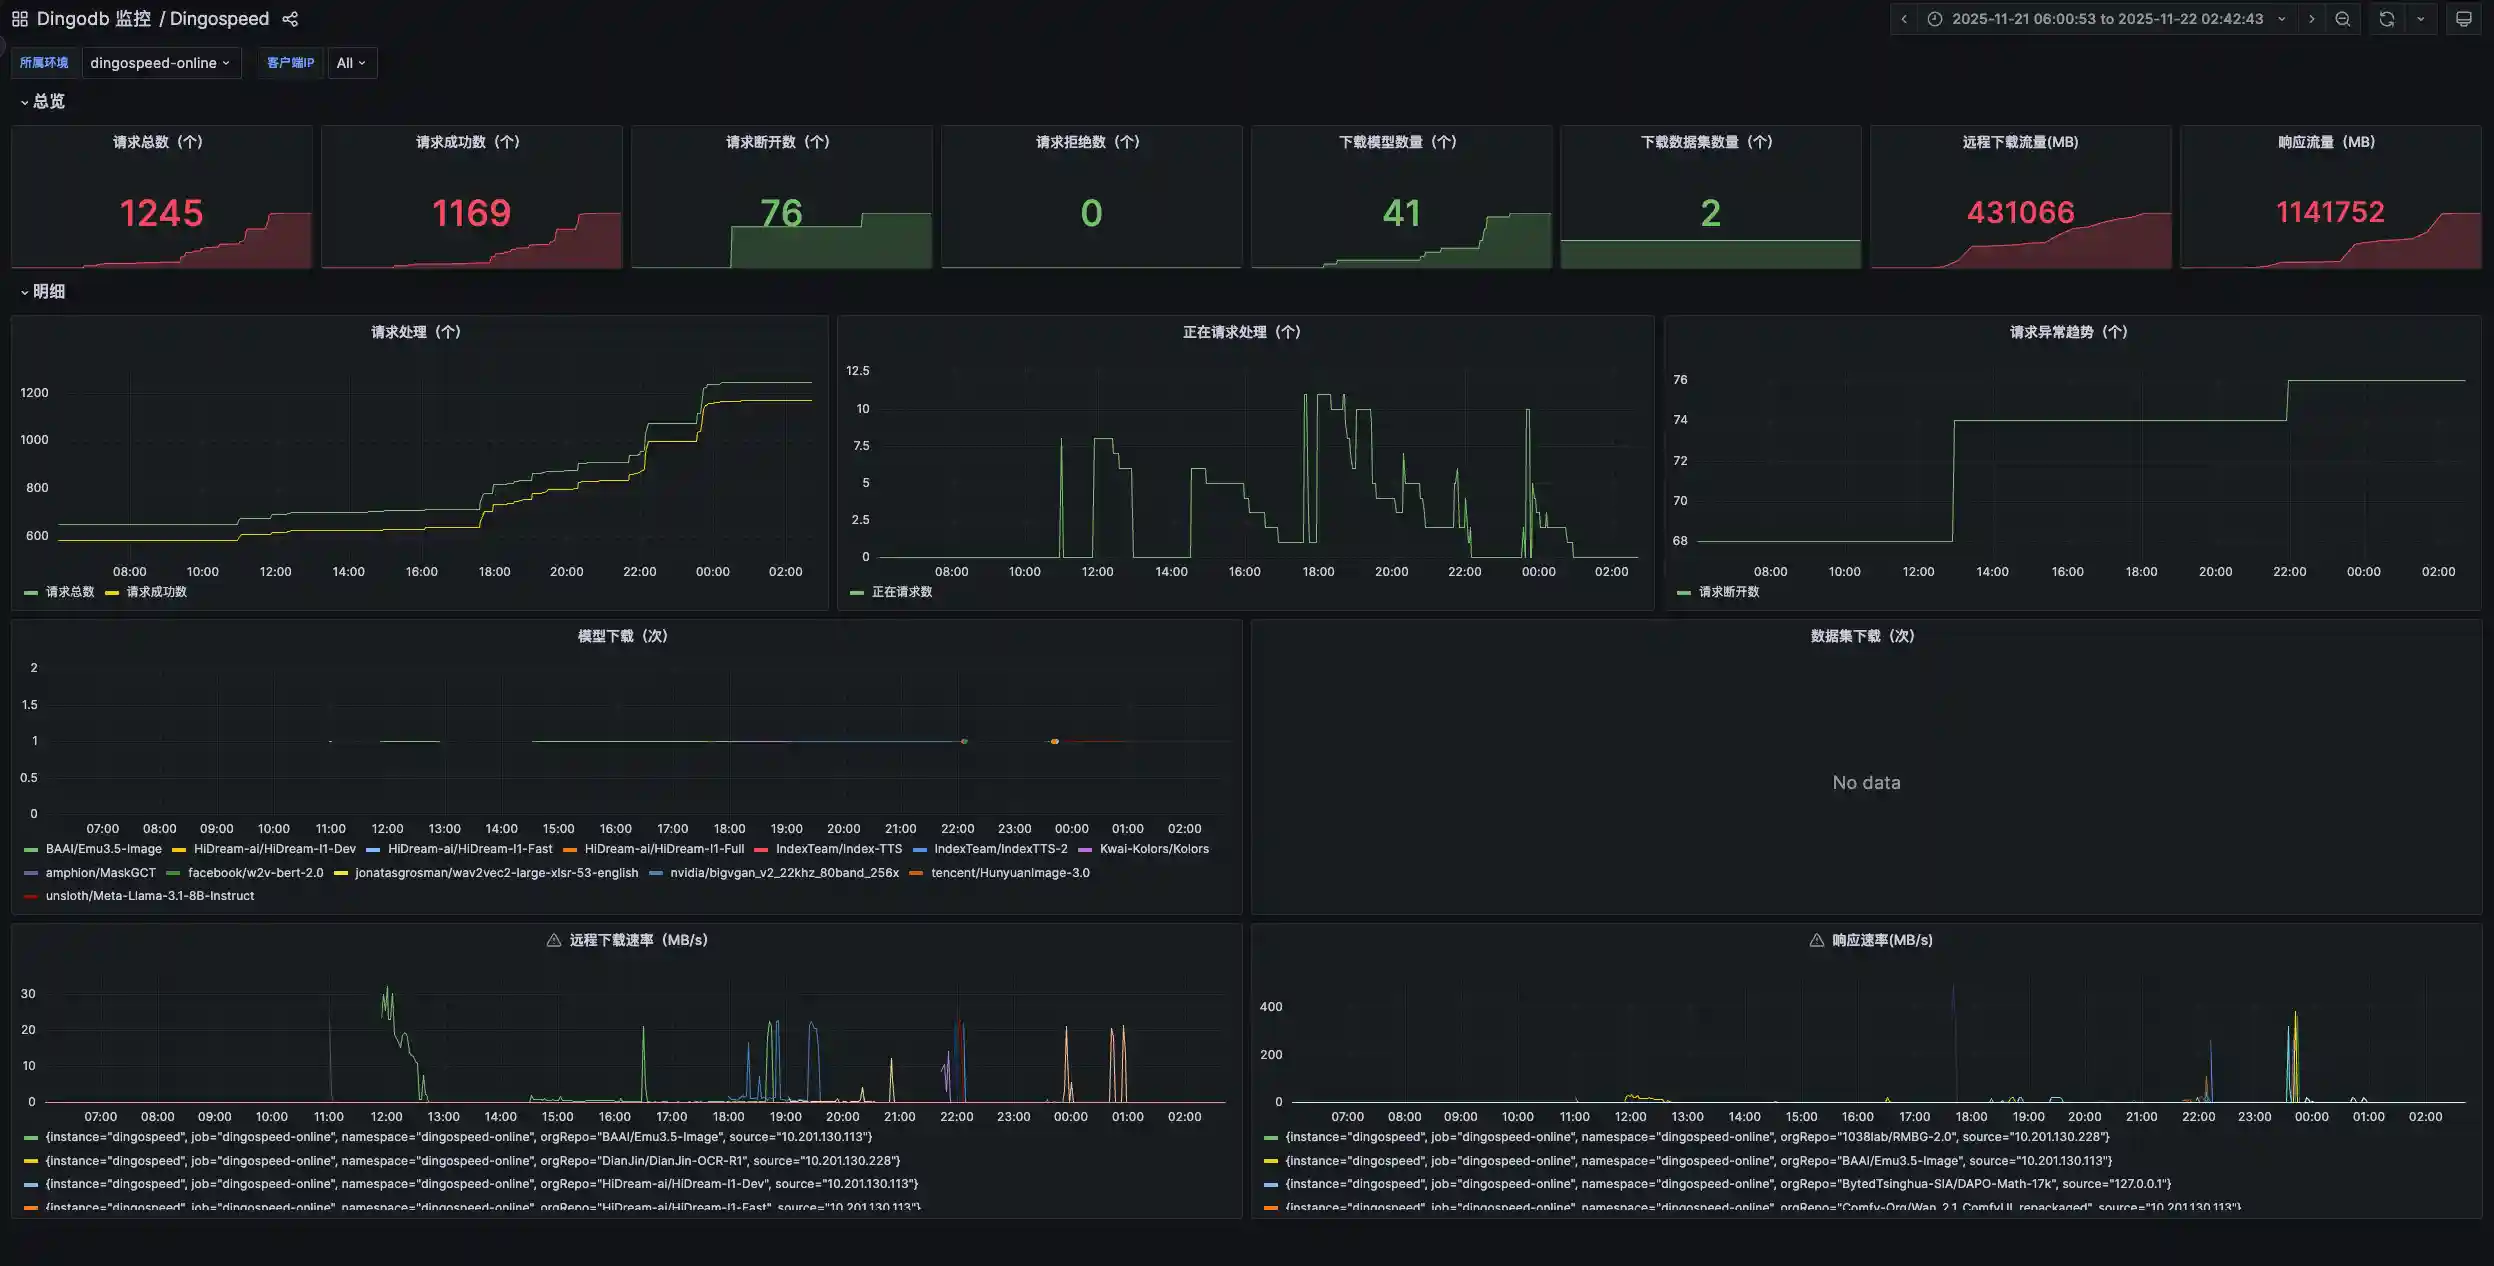Select the 2025-11-21 time range text
Viewport: 2494px width, 1266px height.
pos(2108,18)
